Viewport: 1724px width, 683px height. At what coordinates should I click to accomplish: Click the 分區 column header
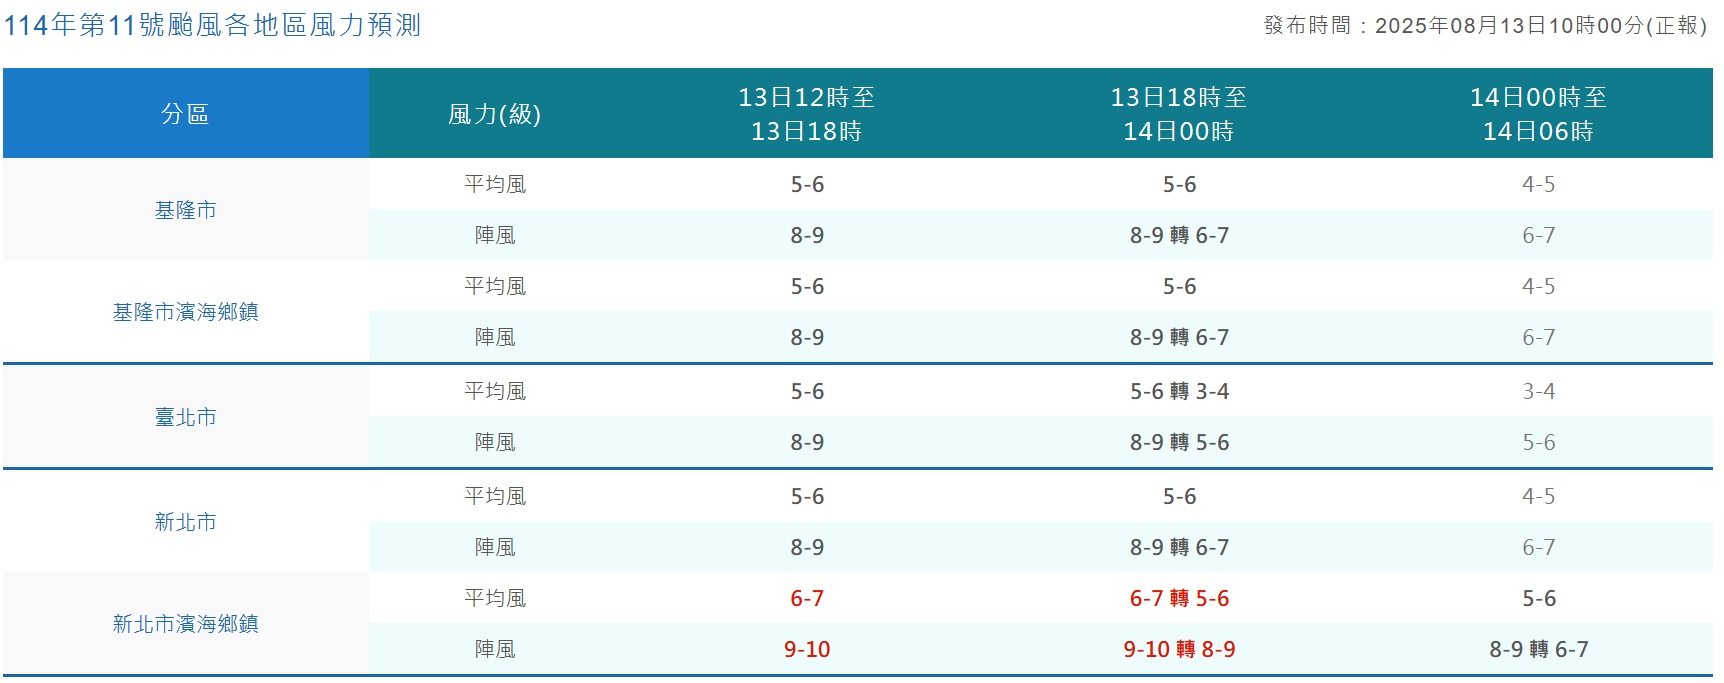(x=185, y=114)
